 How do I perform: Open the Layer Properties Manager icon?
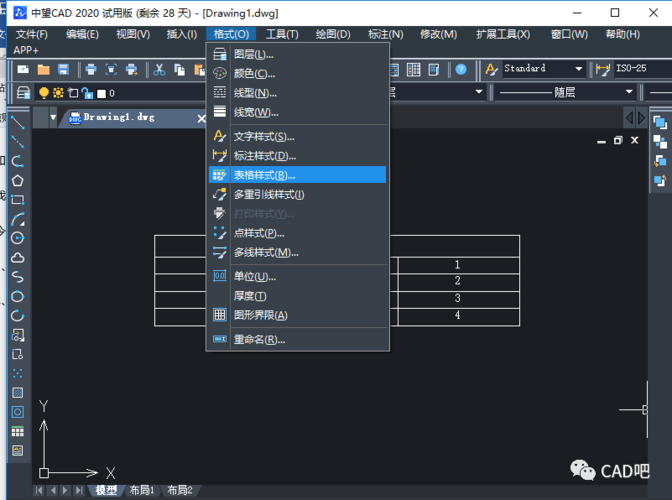[x=23, y=93]
